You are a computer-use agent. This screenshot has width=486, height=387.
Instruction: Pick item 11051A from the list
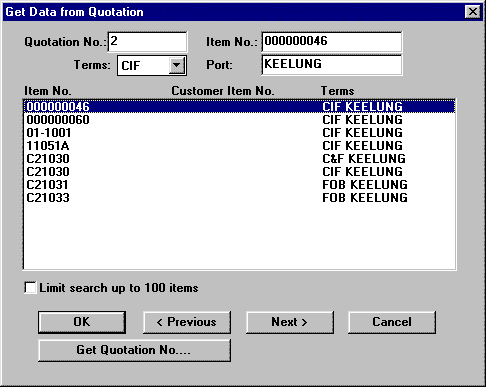(x=239, y=146)
